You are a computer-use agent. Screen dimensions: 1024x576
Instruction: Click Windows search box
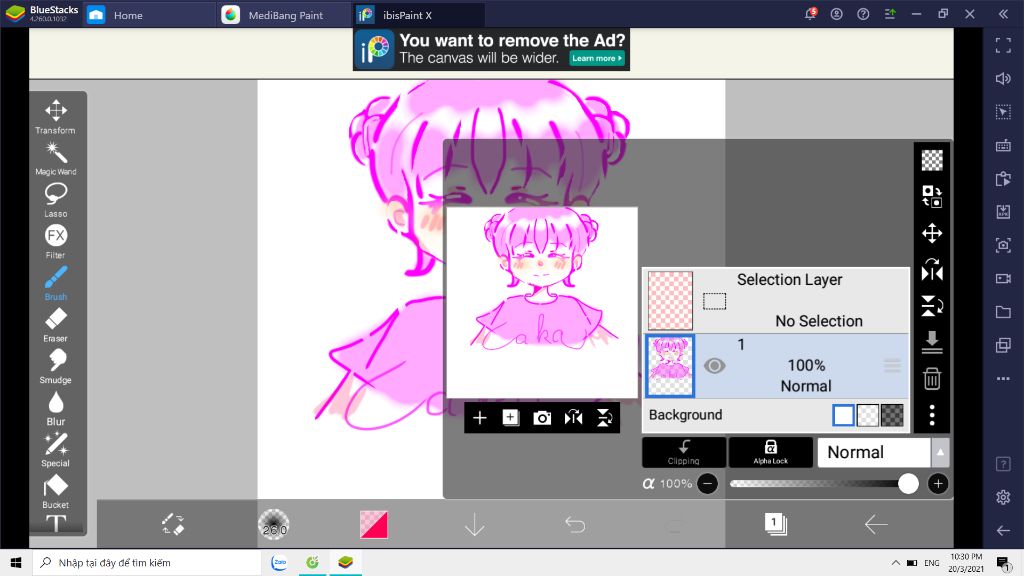pos(147,562)
